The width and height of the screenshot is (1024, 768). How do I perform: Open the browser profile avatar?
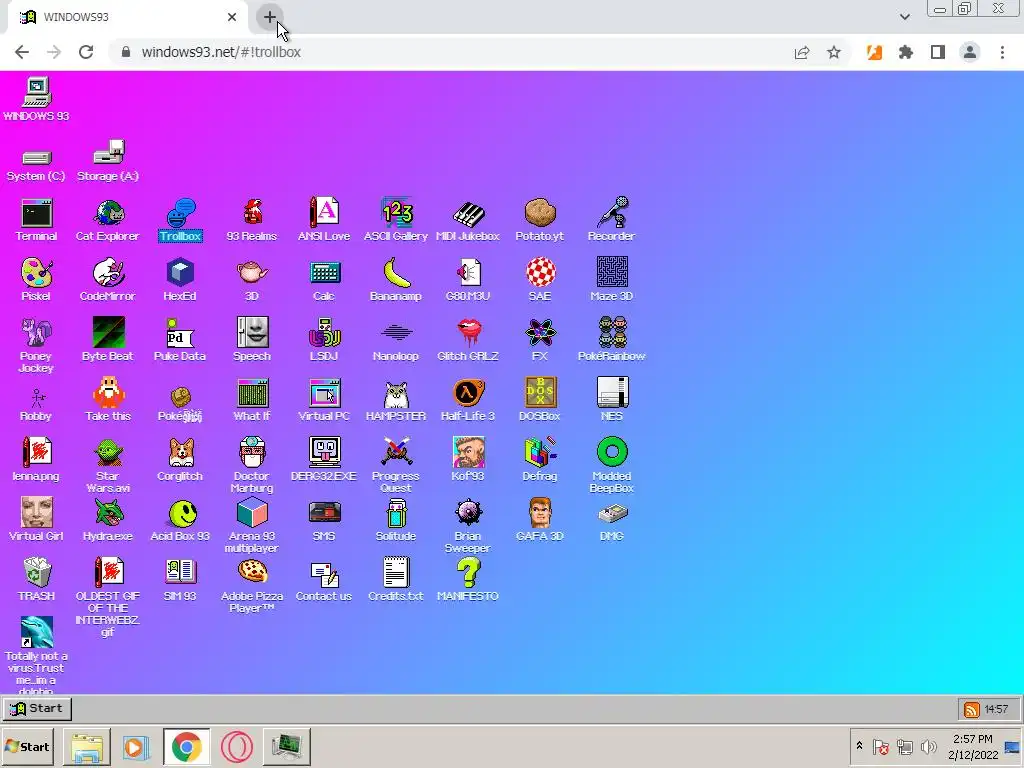click(970, 52)
